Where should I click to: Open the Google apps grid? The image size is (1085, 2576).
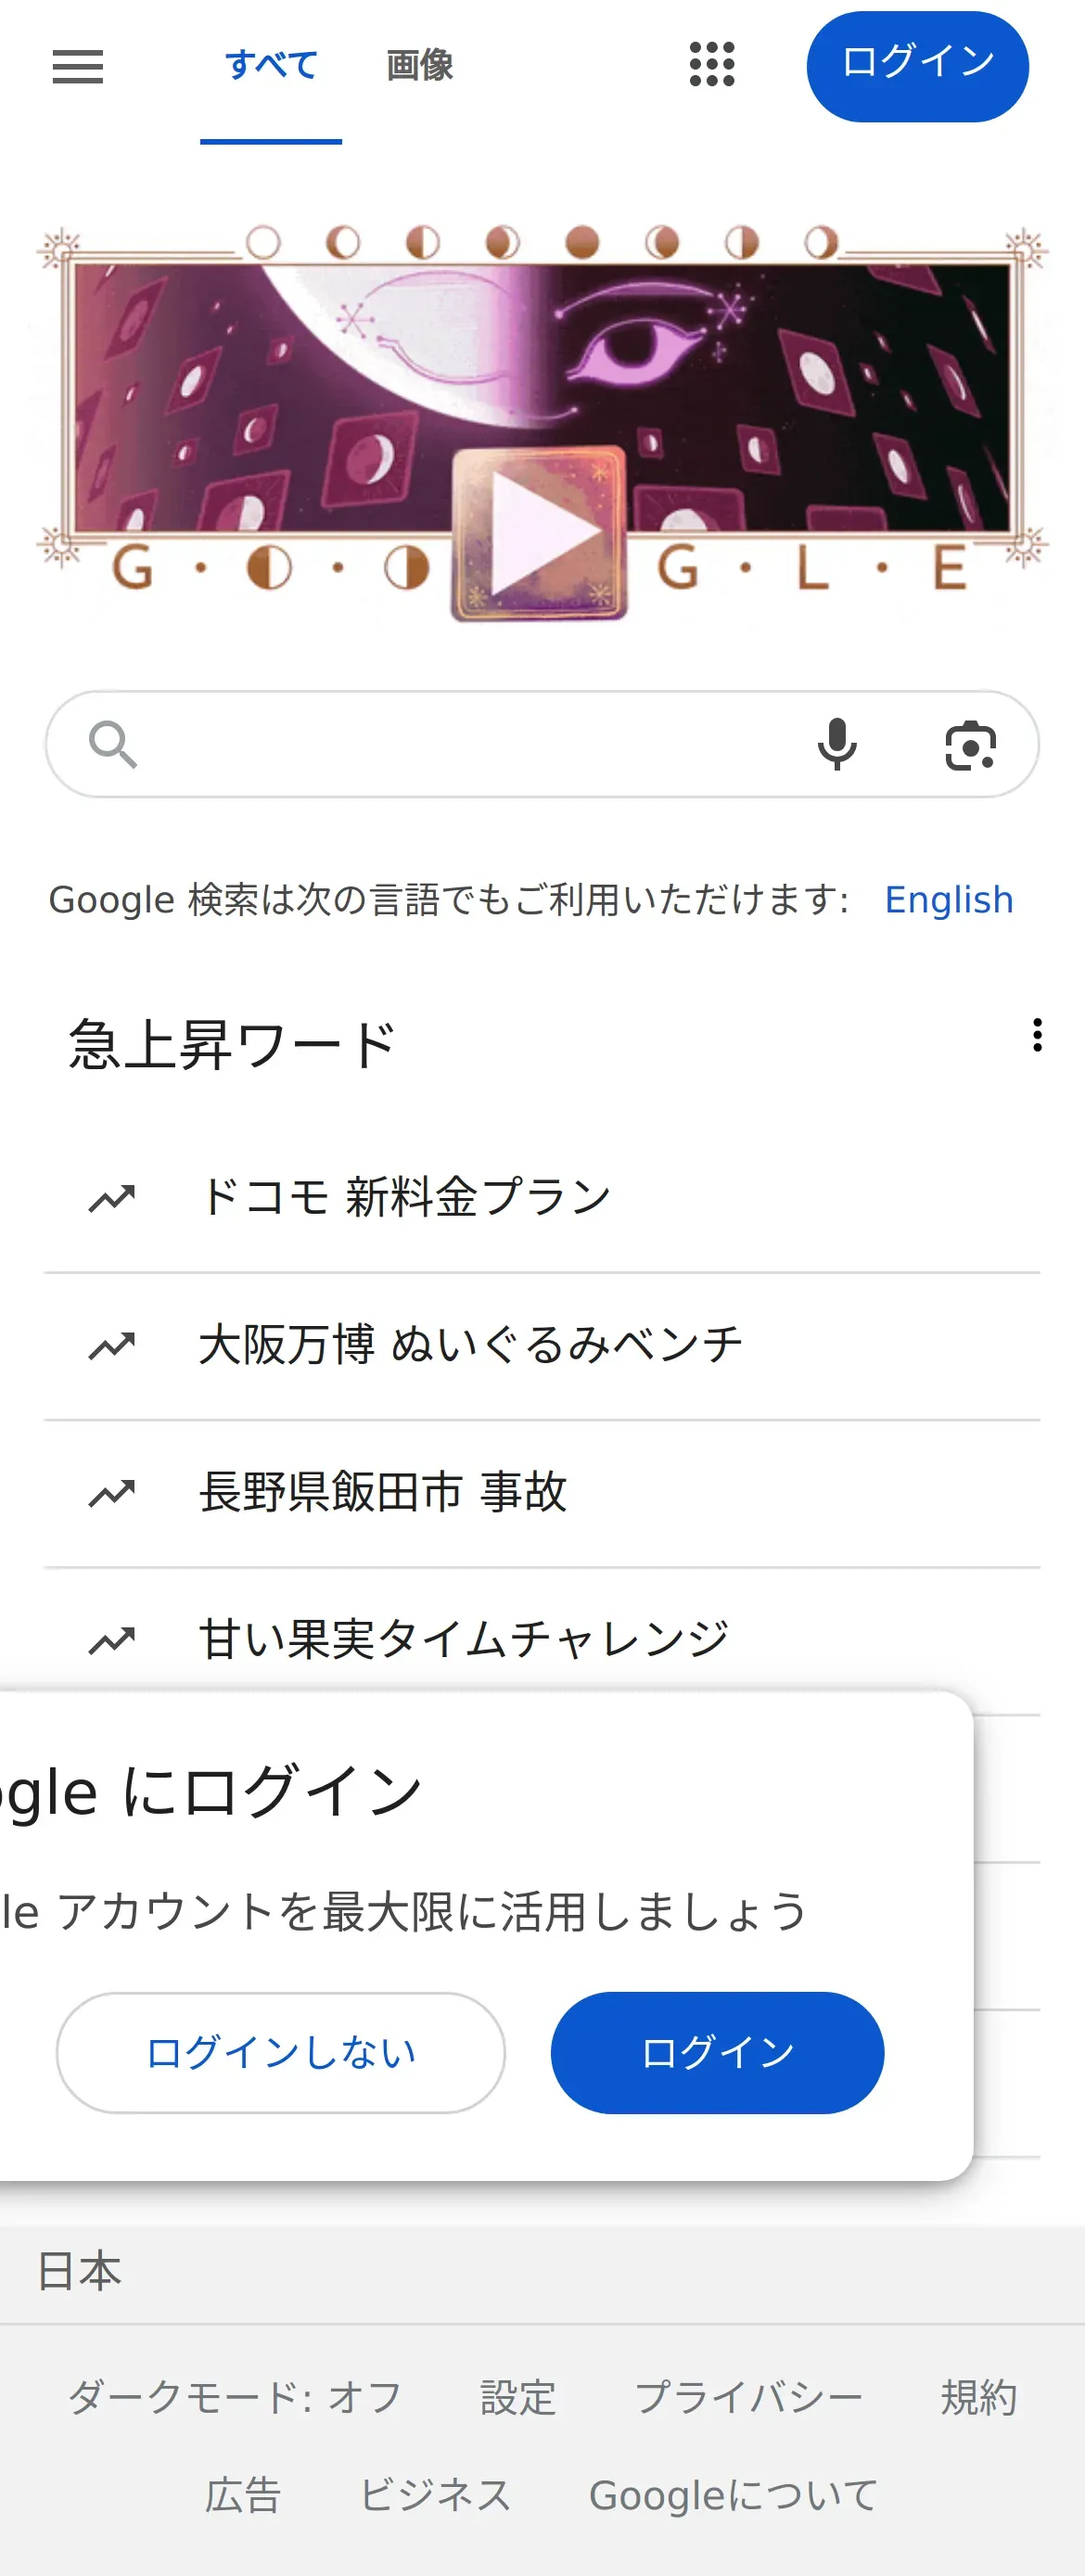(x=712, y=65)
